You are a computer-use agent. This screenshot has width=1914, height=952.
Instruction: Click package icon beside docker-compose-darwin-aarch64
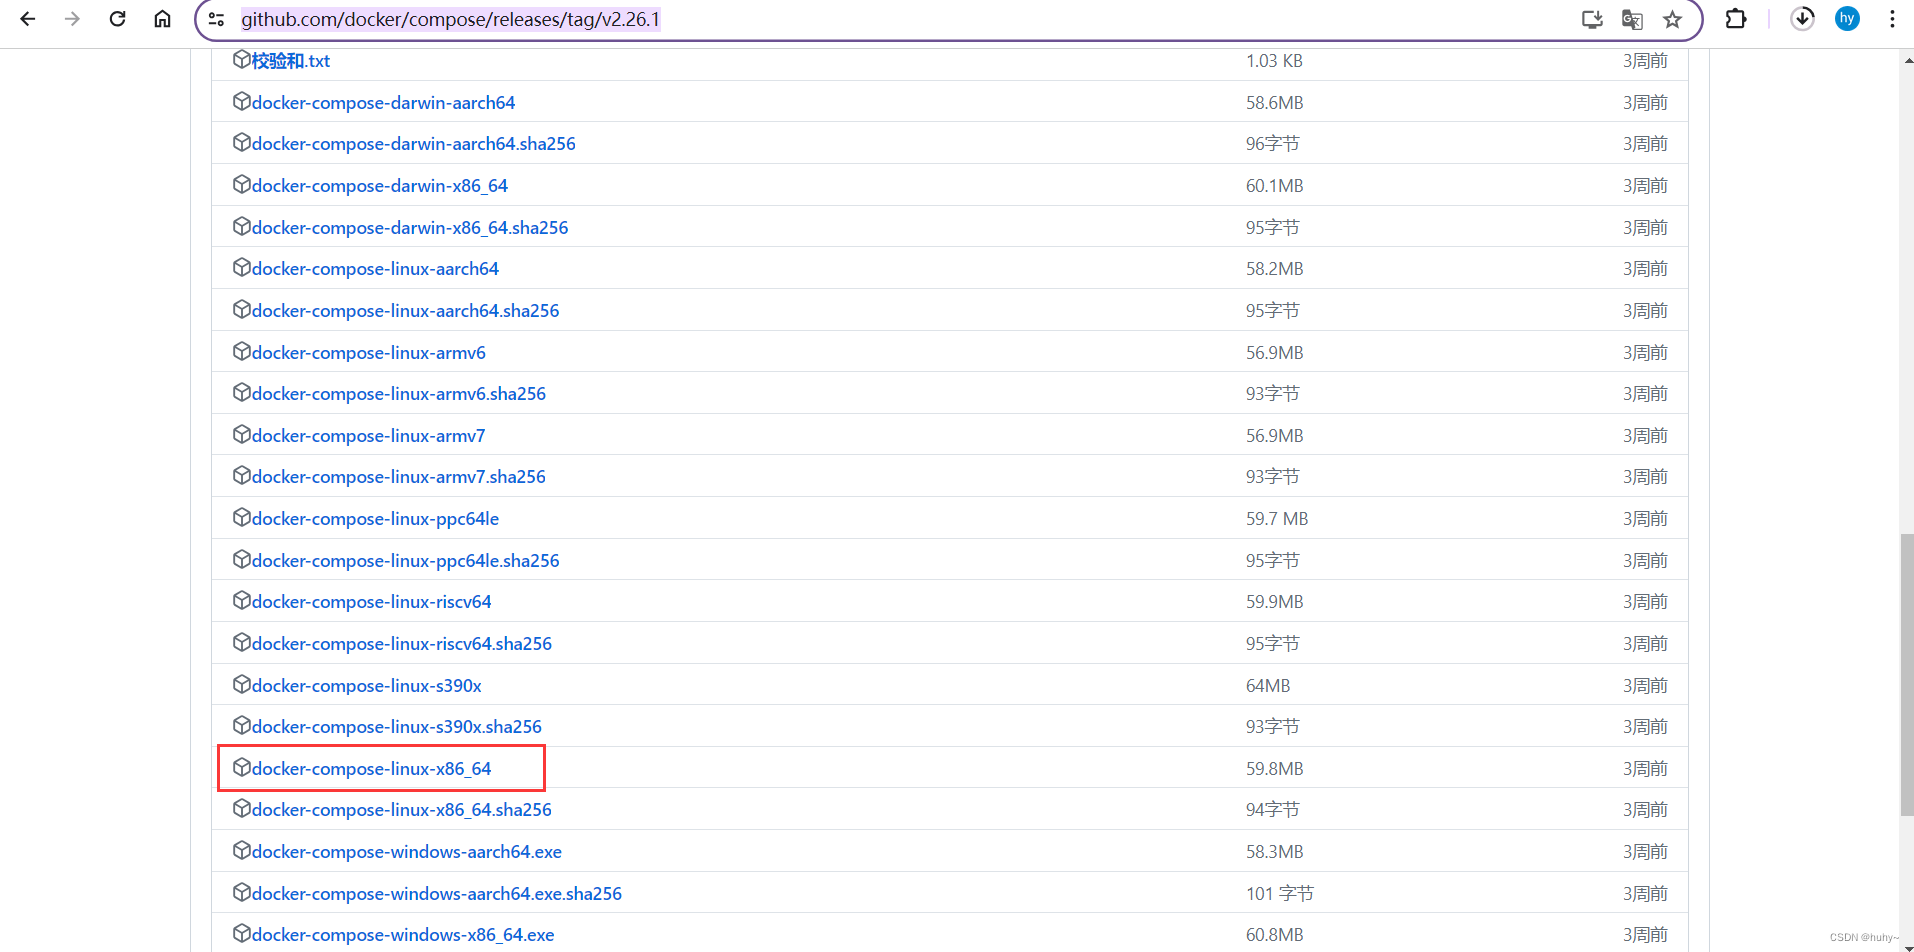241,101
